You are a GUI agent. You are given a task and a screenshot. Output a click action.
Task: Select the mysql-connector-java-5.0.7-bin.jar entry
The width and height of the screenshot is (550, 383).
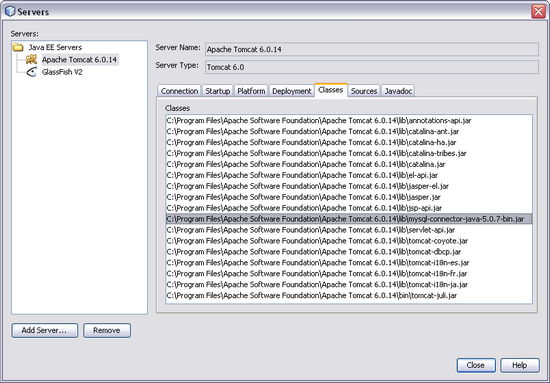(349, 219)
